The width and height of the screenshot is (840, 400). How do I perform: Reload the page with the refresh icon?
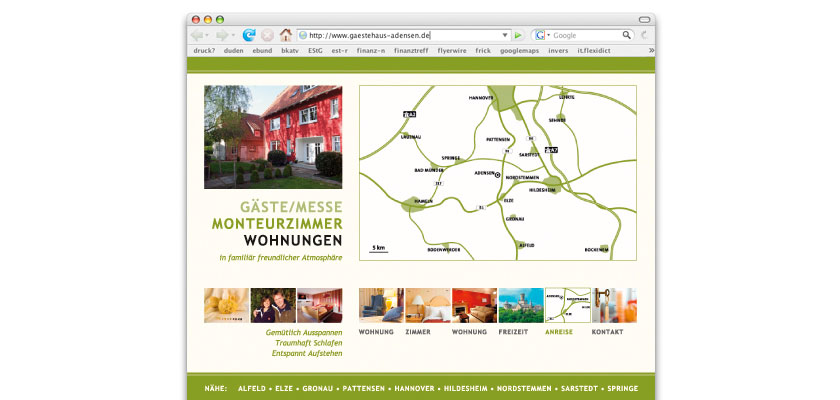(249, 35)
